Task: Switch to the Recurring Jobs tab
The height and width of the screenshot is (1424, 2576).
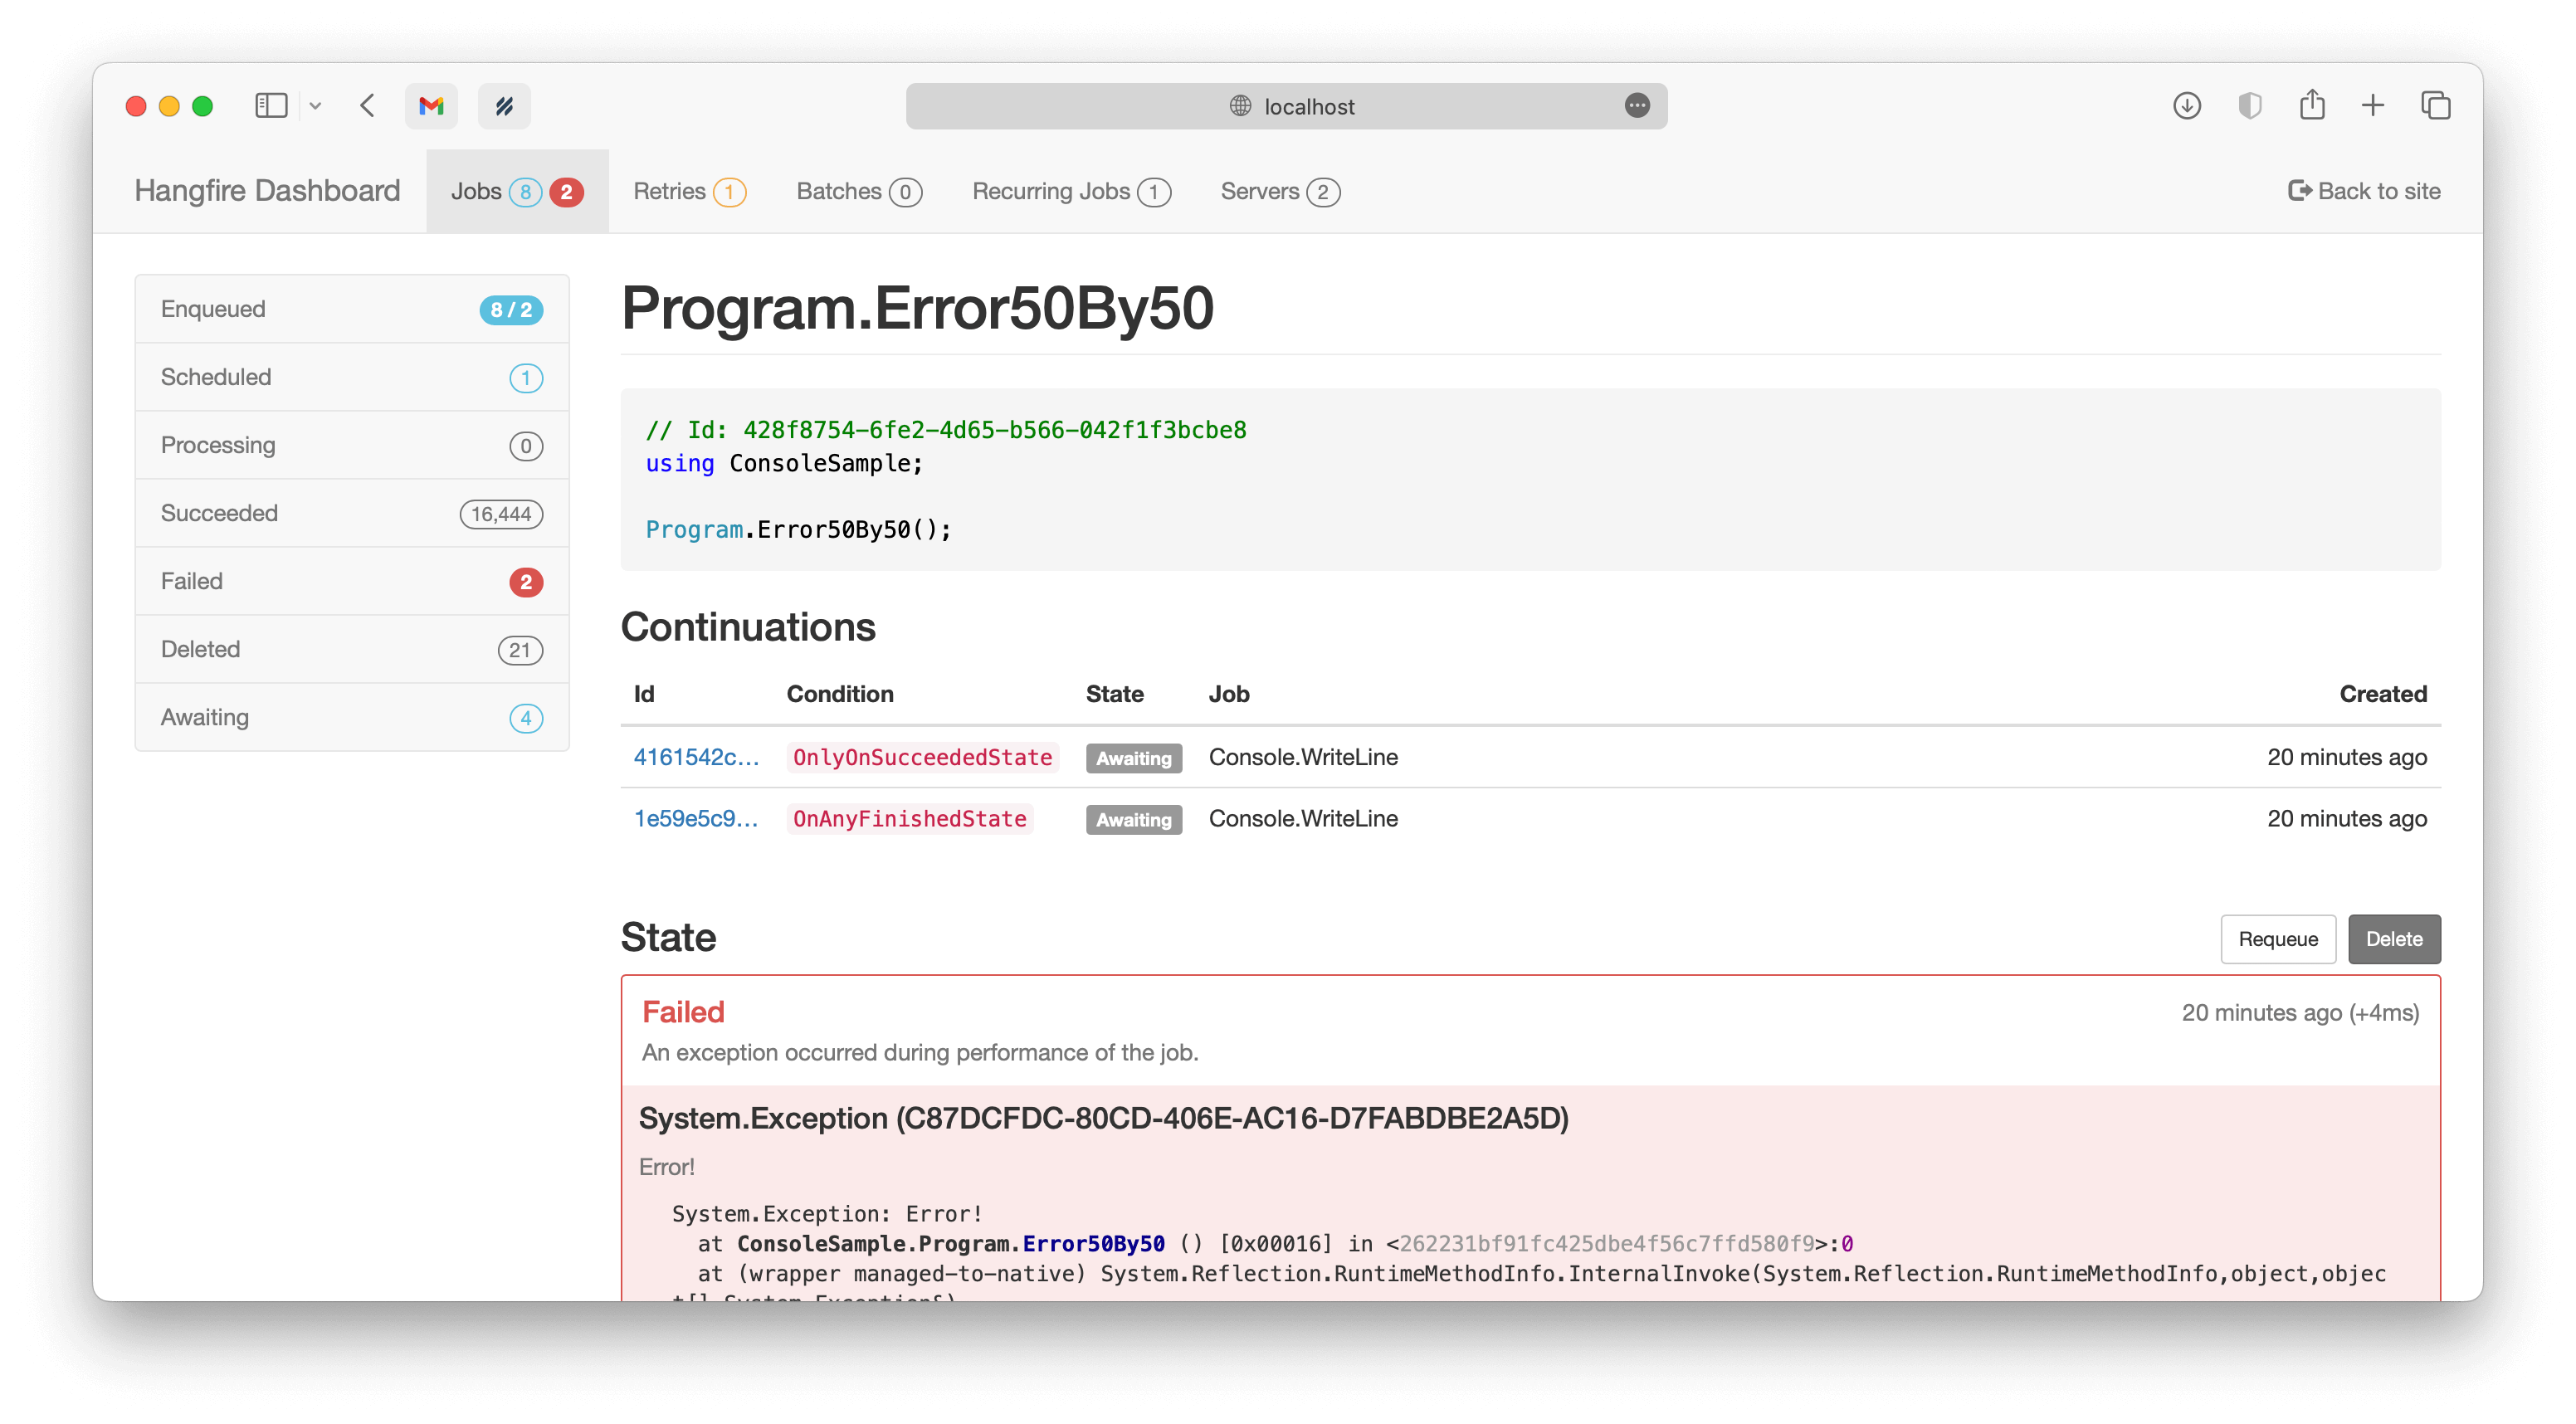Action: point(1071,191)
